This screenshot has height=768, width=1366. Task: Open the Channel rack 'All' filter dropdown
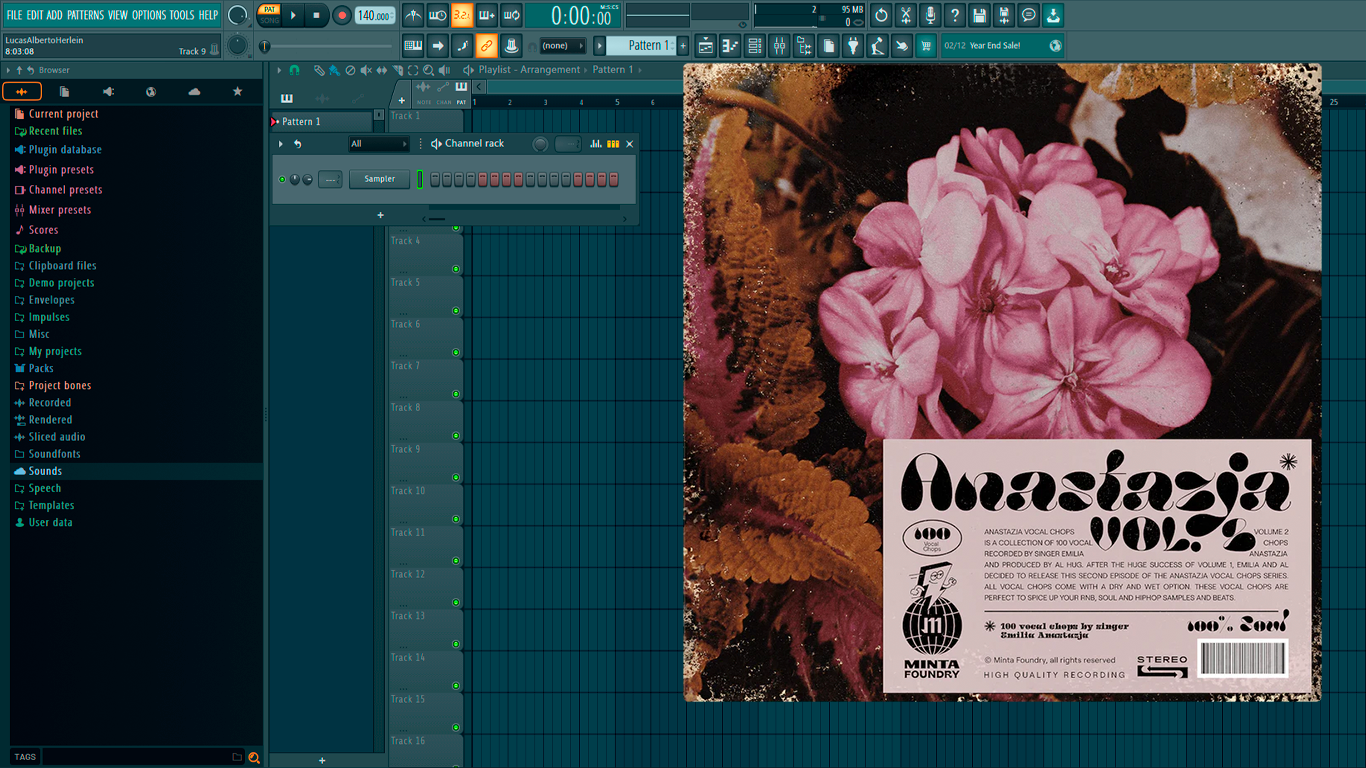click(378, 144)
